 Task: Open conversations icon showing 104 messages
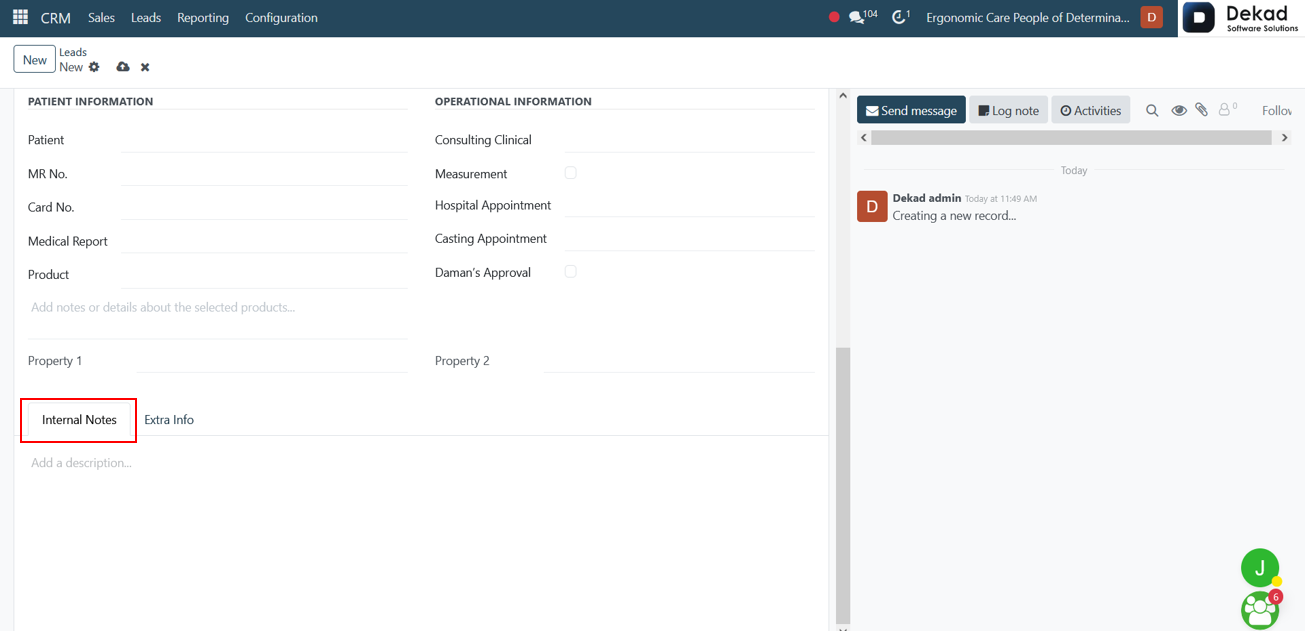pos(863,17)
